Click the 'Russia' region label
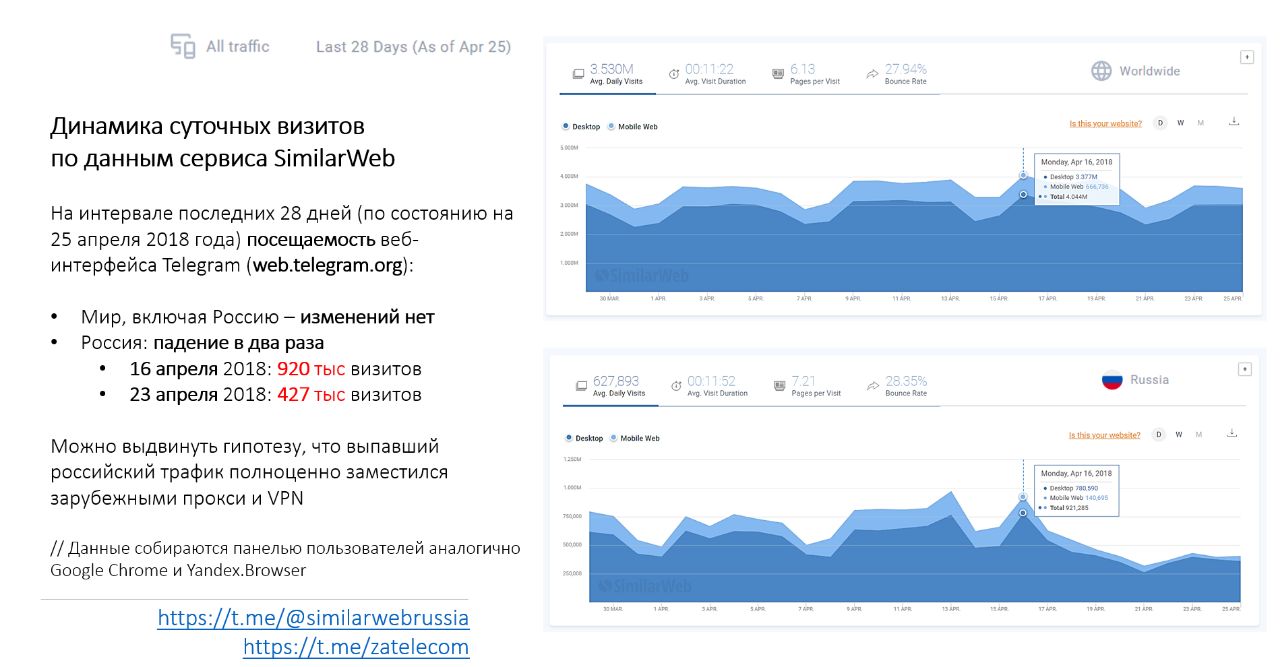The height and width of the screenshot is (667, 1280). pos(1149,380)
